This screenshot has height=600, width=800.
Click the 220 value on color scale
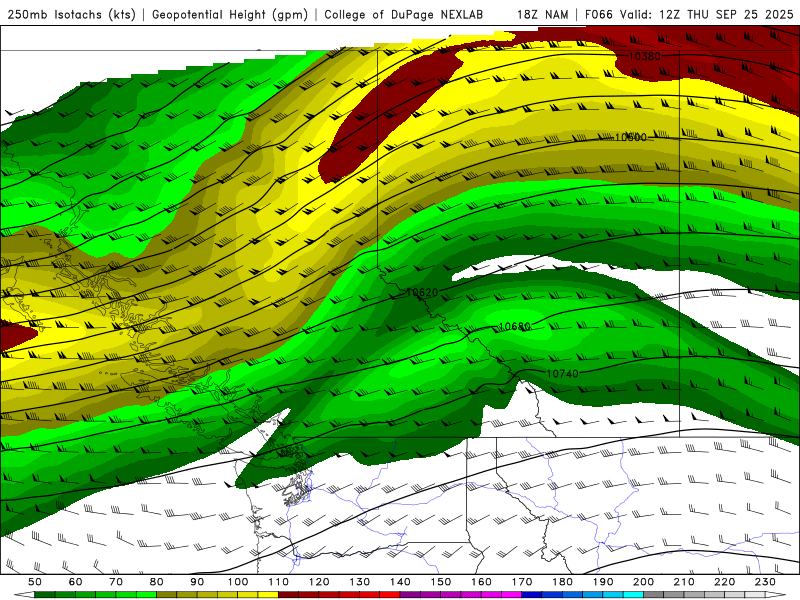(725, 582)
